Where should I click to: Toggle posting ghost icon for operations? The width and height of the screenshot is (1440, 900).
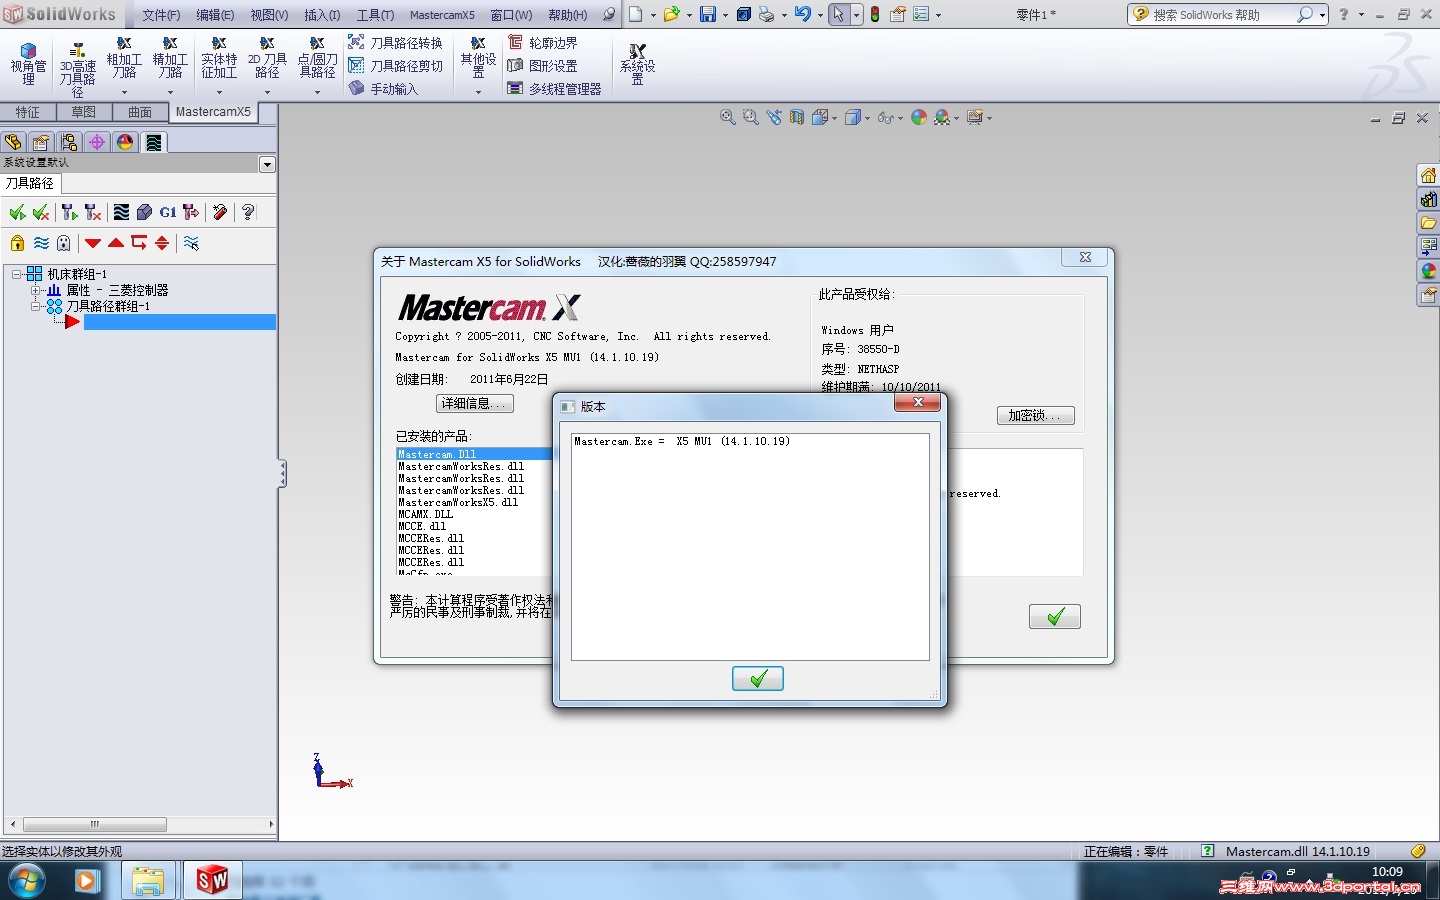pyautogui.click(x=64, y=243)
